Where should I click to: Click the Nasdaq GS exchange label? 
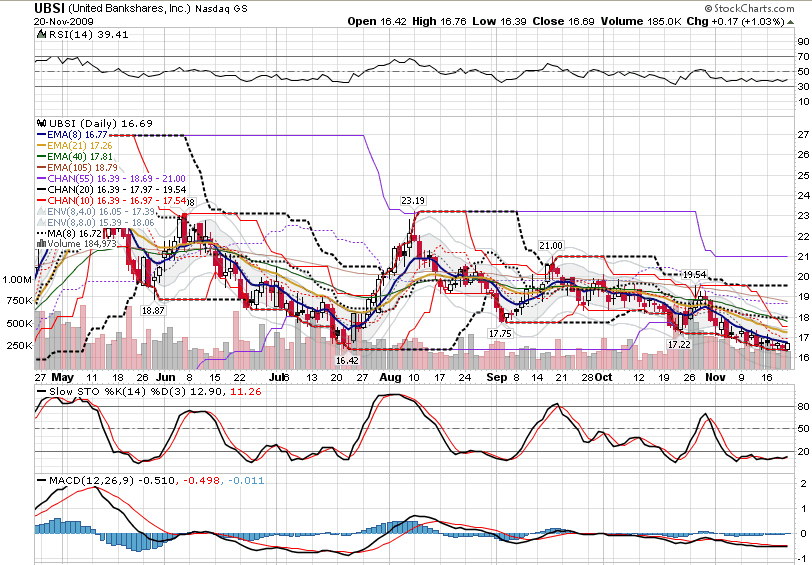pyautogui.click(x=221, y=9)
